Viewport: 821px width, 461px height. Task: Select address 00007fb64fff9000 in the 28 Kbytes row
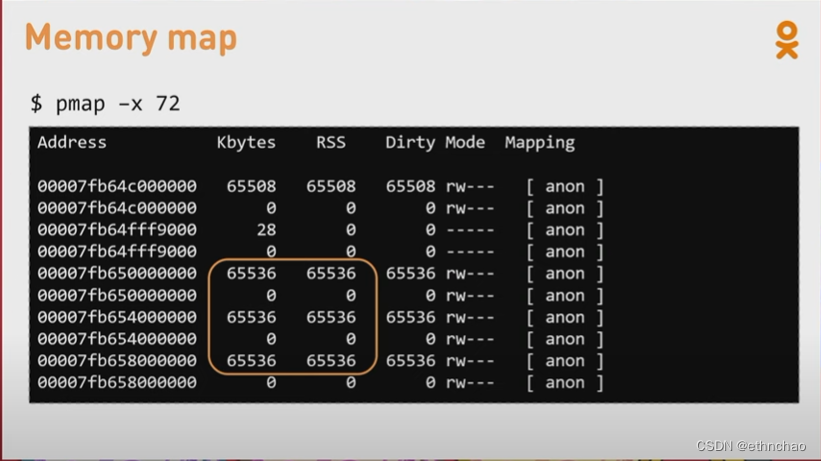tap(117, 229)
